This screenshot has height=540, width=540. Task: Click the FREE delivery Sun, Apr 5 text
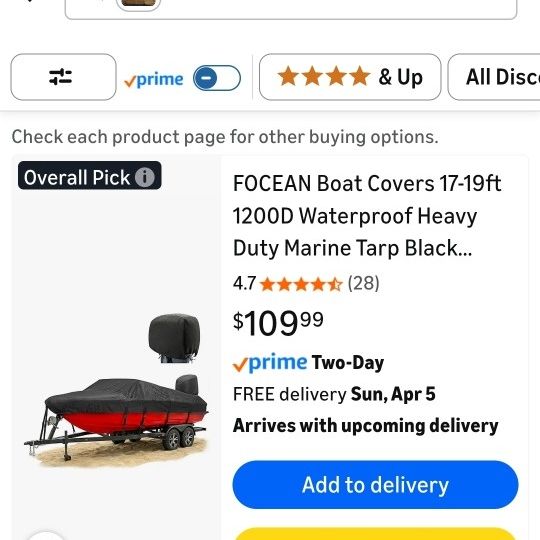[x=334, y=394]
